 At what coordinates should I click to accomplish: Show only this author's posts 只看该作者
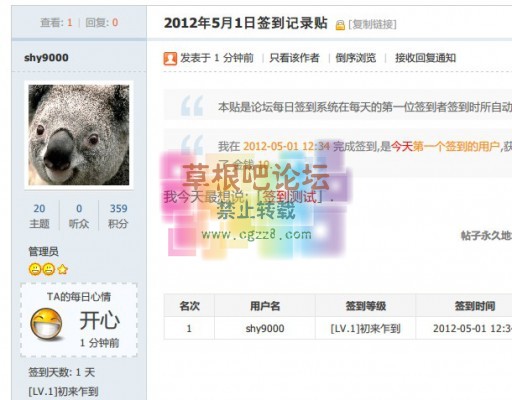(294, 58)
